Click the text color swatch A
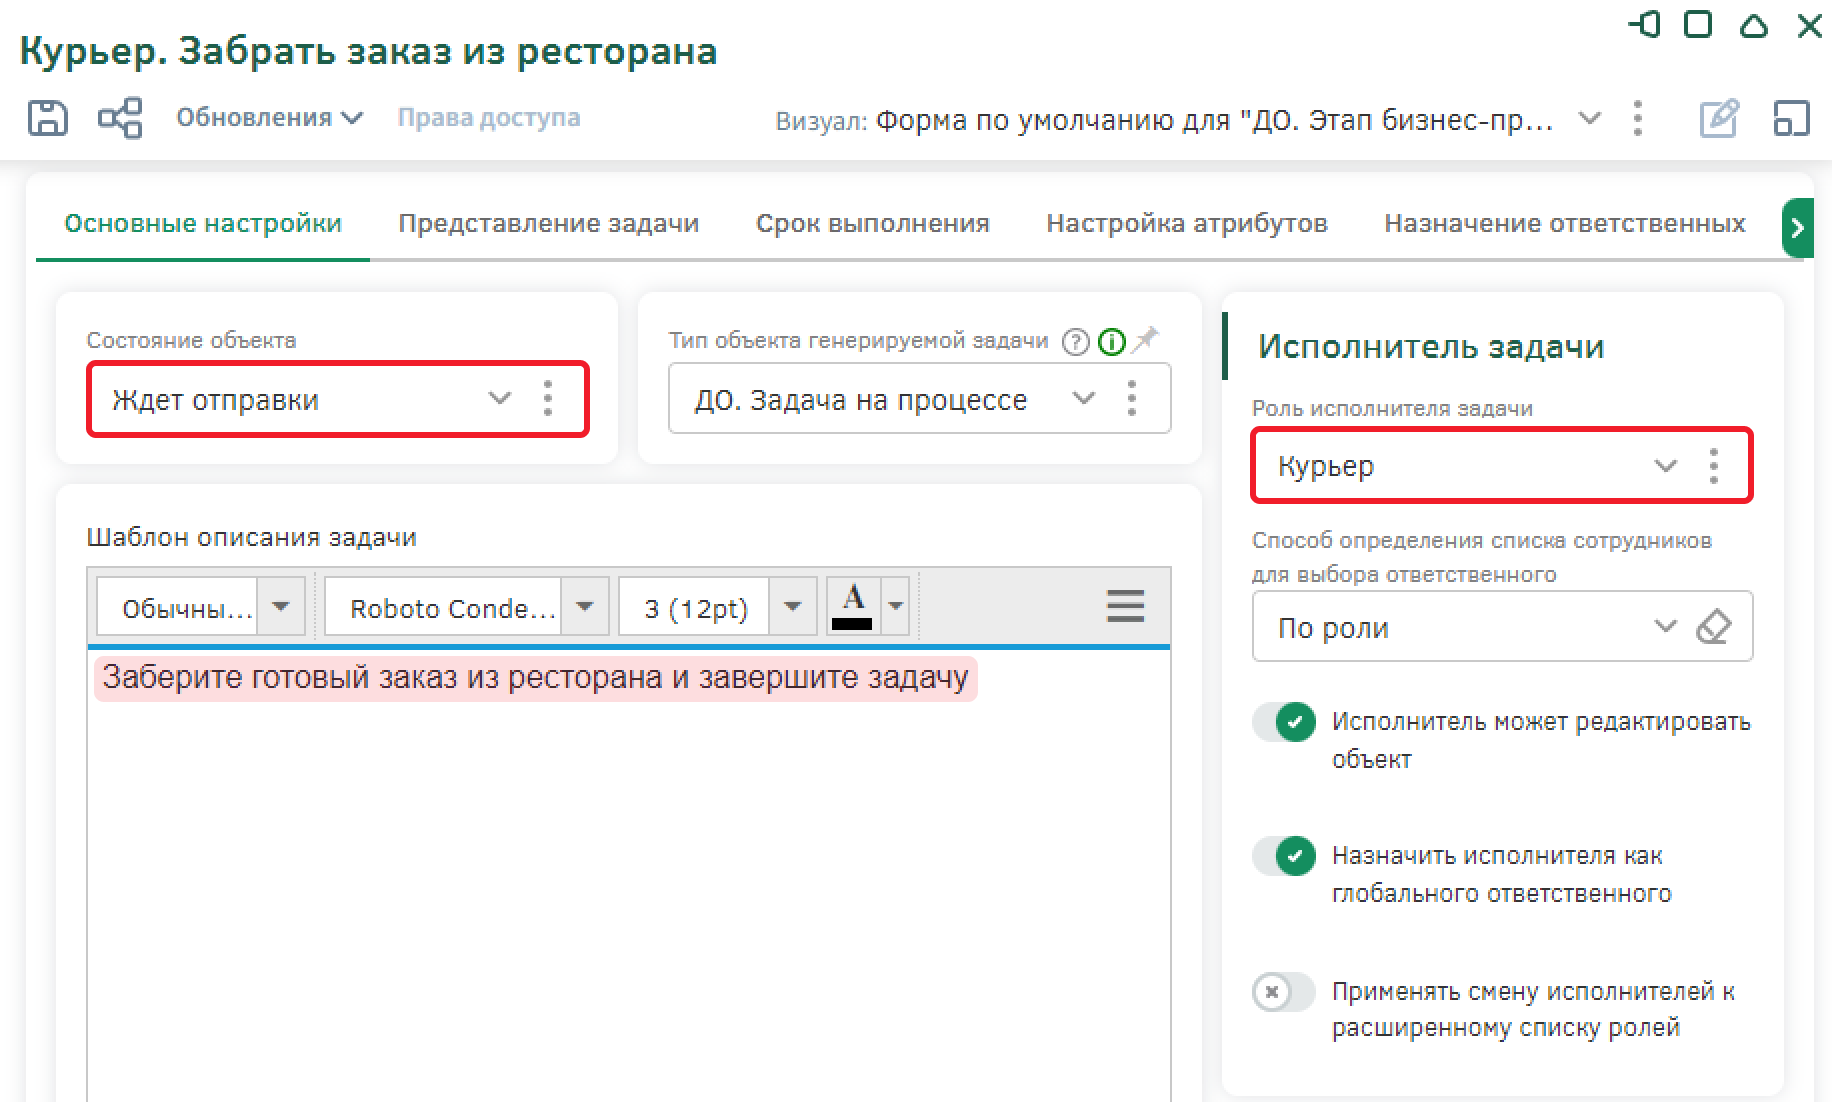Viewport: 1832px width, 1102px height. 853,606
